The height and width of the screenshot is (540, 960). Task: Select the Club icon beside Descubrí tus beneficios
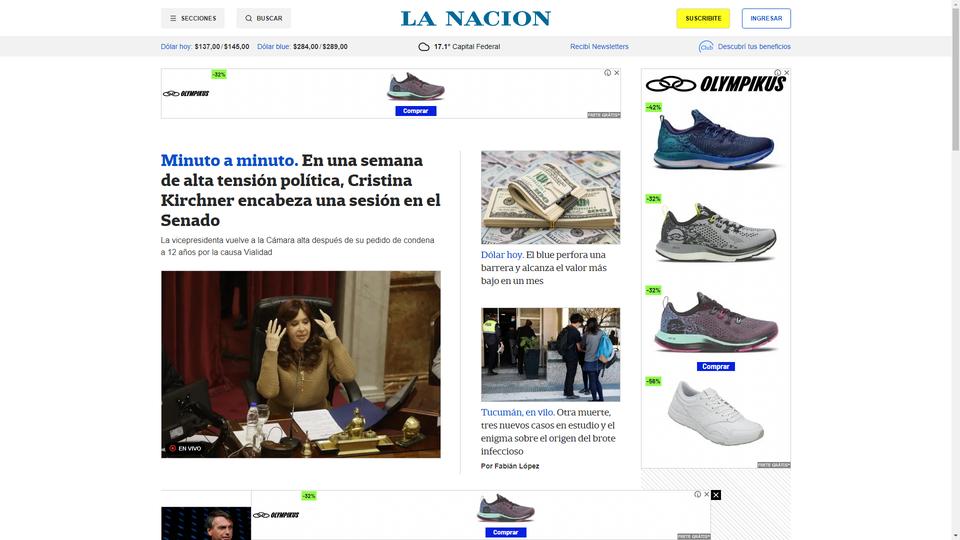click(706, 47)
